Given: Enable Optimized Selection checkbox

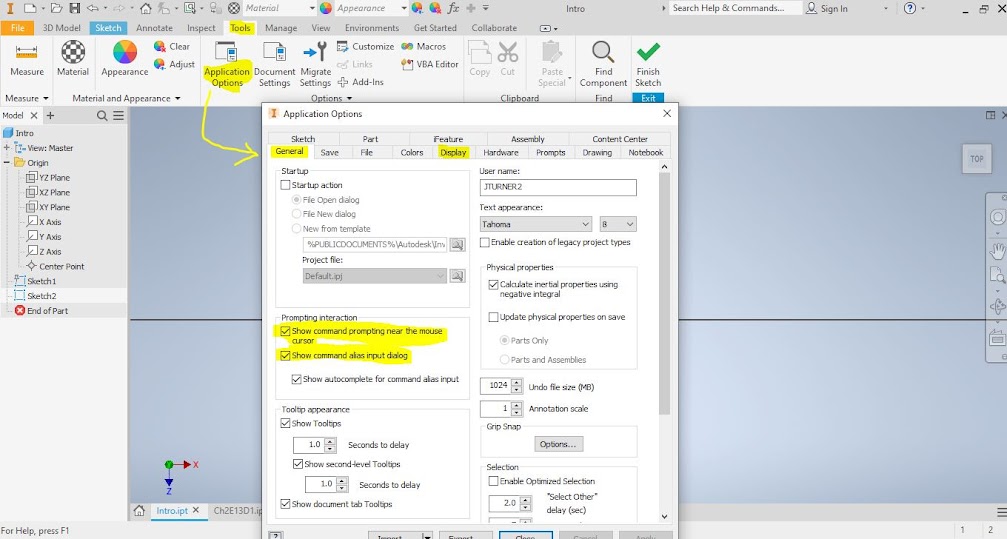Looking at the screenshot, I should tap(493, 481).
